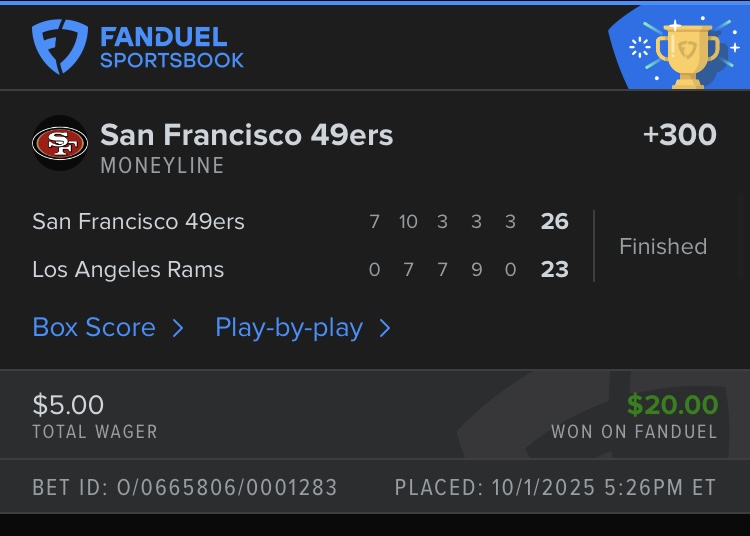Expand chevron next to Box Score
This screenshot has width=750, height=536.
[x=178, y=328]
